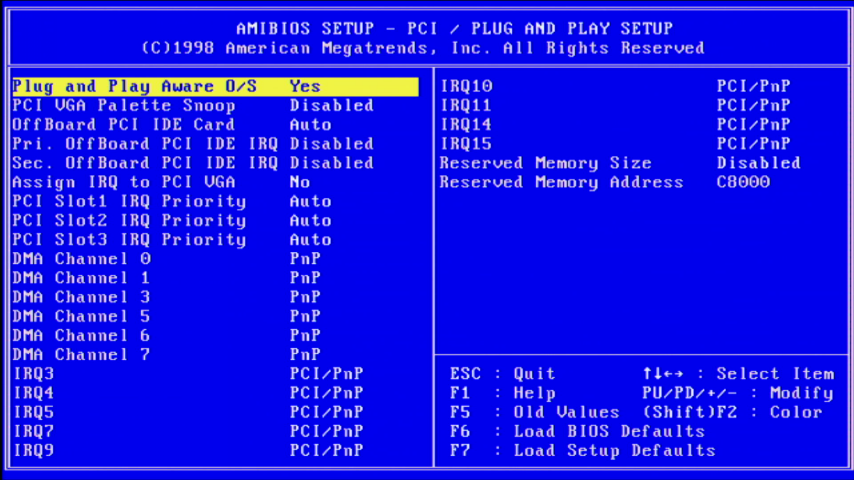The width and height of the screenshot is (854, 480).
Task: Select the Plug and Play Aware O/S option
Action: 135,87
